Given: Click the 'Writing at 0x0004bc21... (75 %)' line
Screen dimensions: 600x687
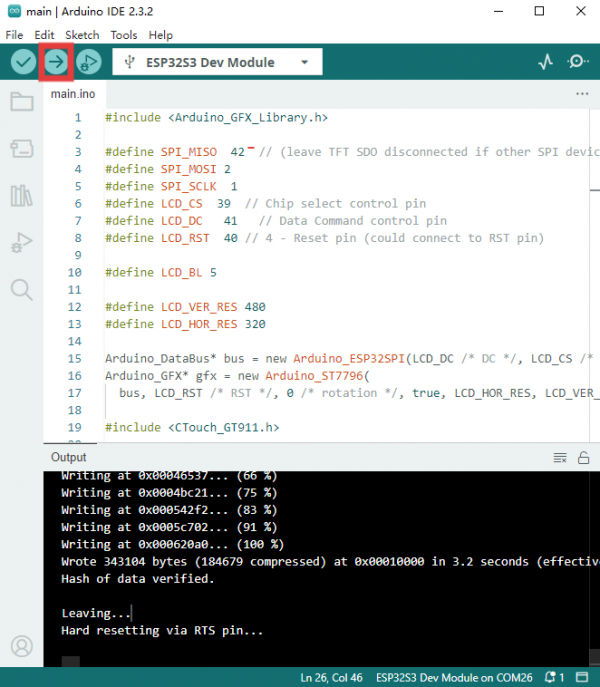Looking at the screenshot, I should 169,492.
